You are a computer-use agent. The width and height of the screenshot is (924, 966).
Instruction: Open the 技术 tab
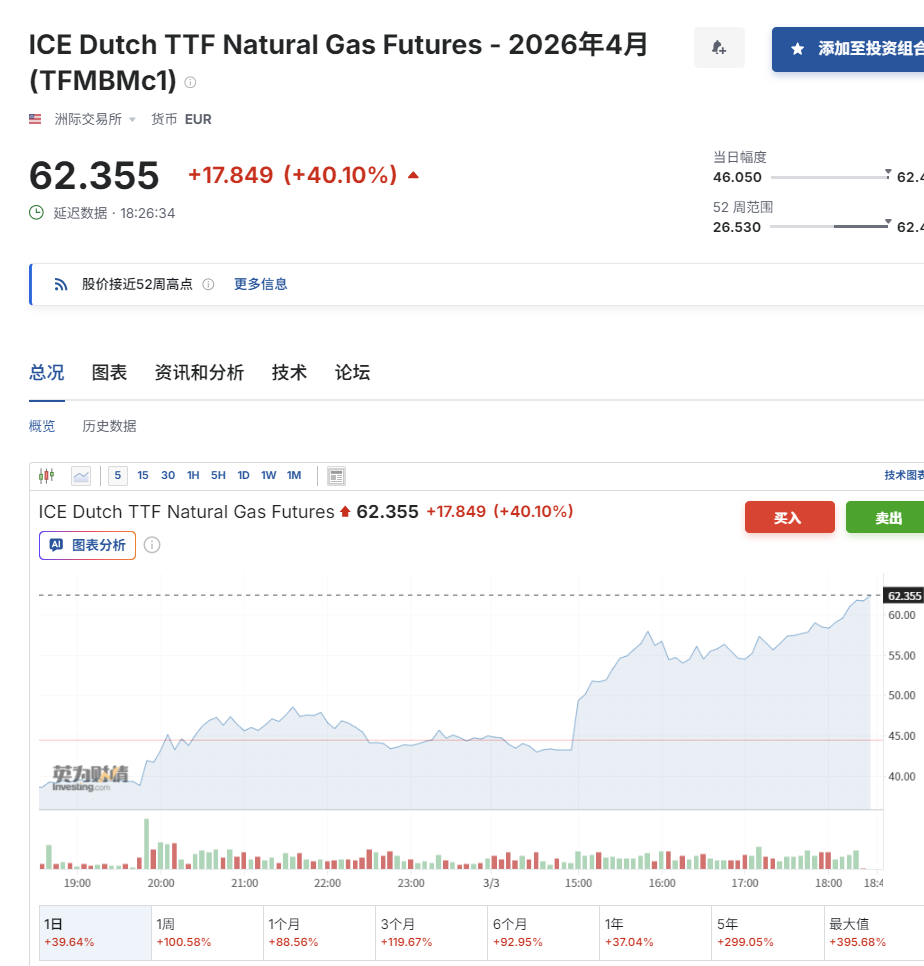coord(289,373)
